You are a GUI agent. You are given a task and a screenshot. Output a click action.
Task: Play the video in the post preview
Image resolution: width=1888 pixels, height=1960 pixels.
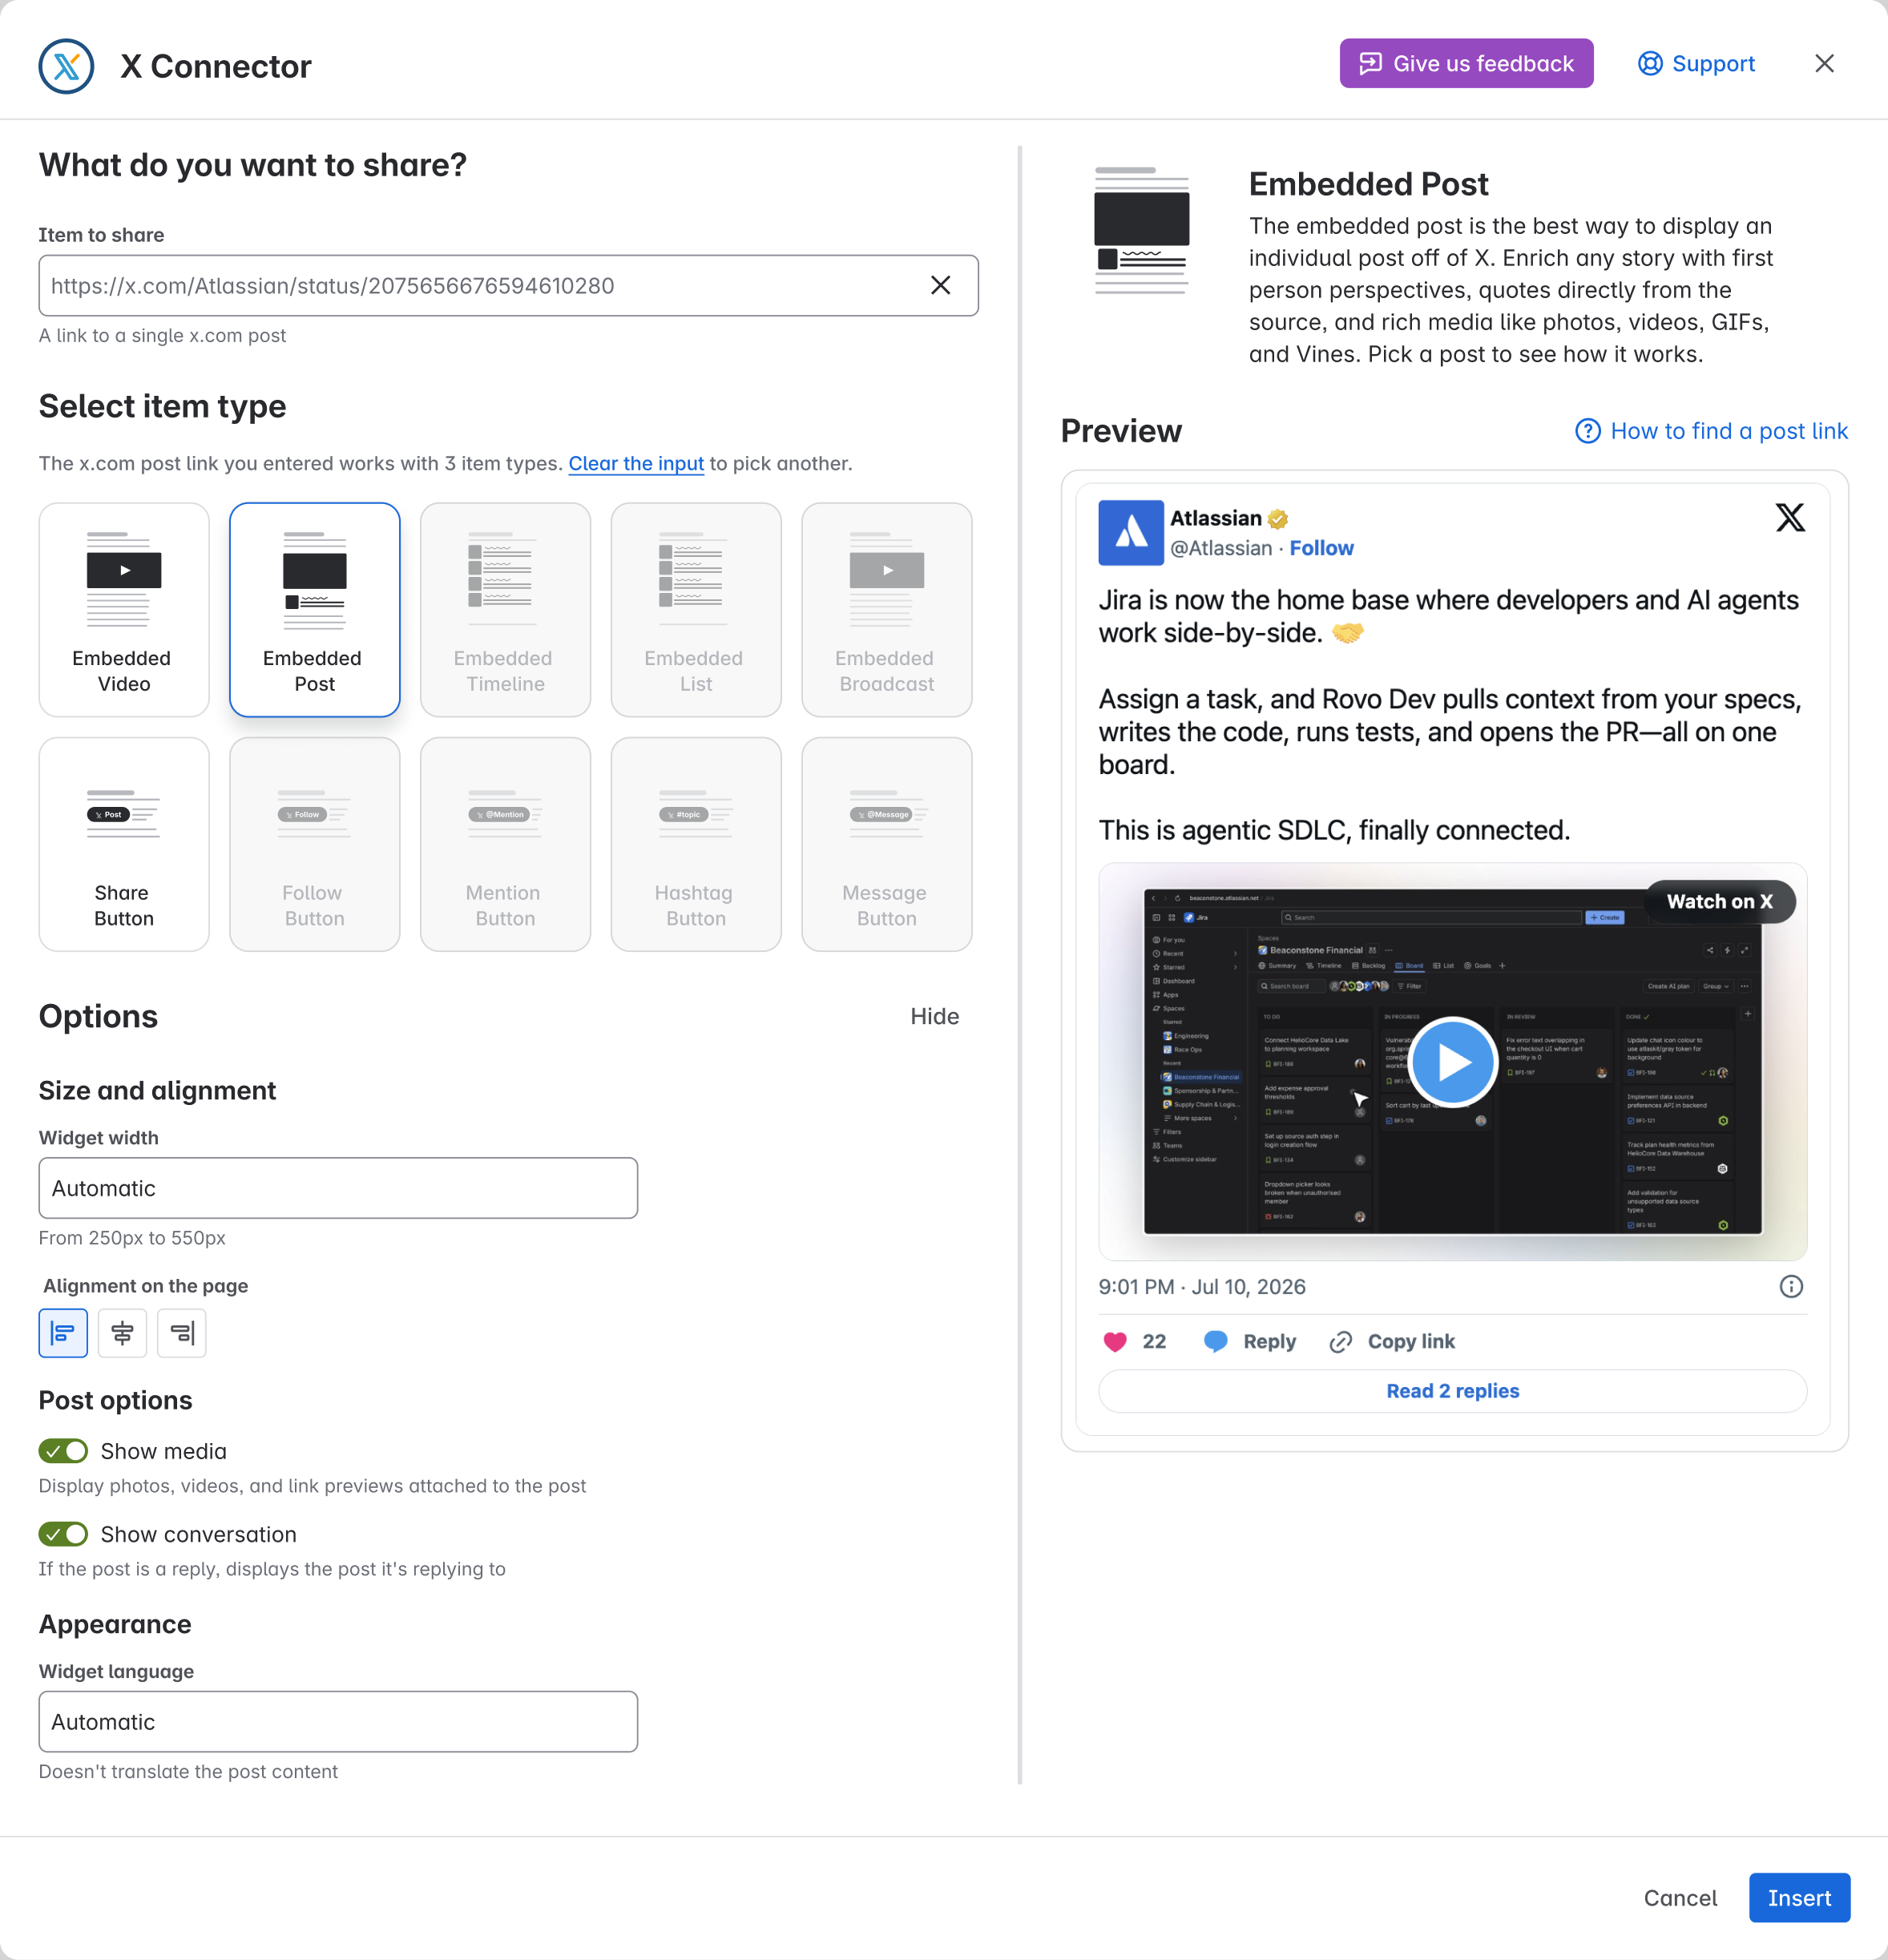pyautogui.click(x=1452, y=1061)
